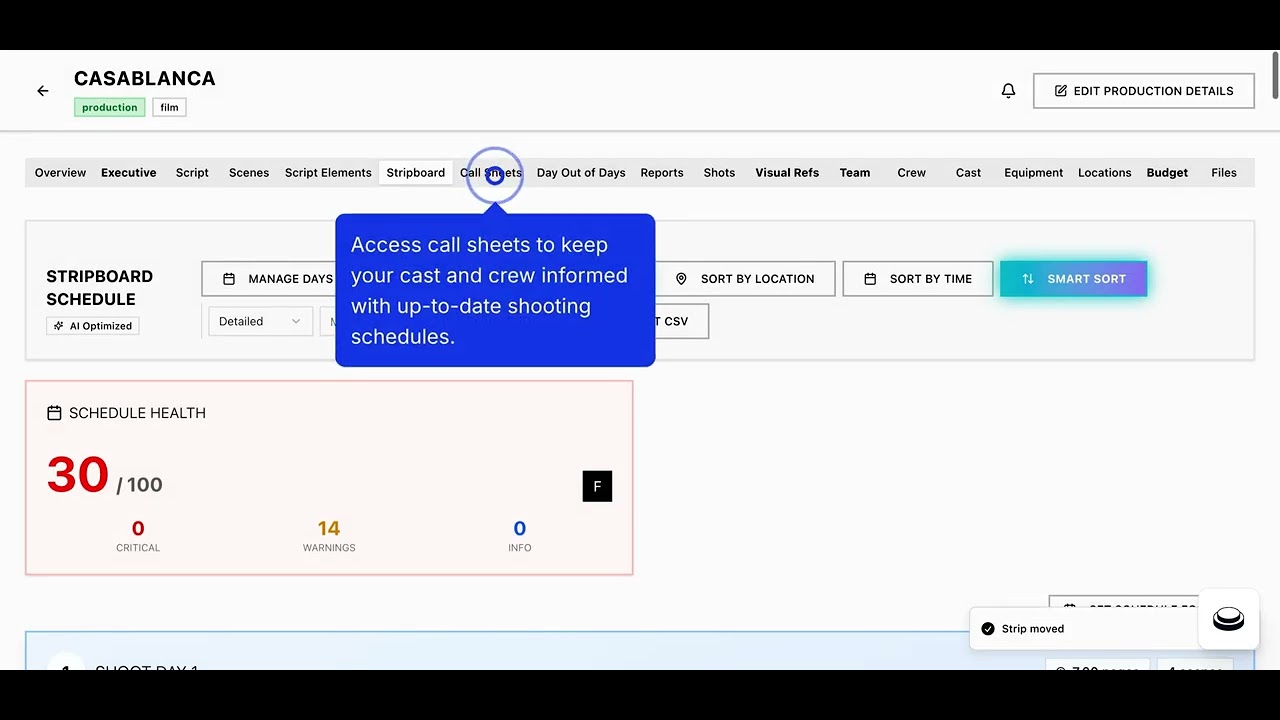Open the Crew tab
This screenshot has height=720, width=1280.
tap(911, 173)
